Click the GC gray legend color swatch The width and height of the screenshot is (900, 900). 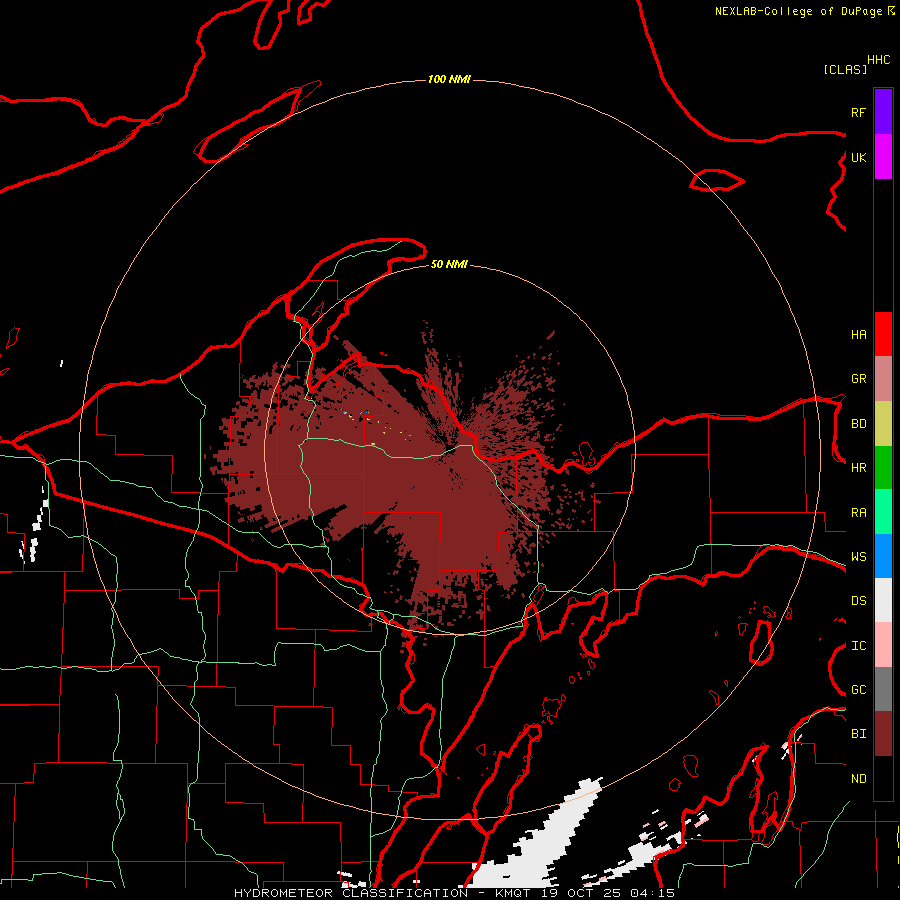[x=883, y=689]
